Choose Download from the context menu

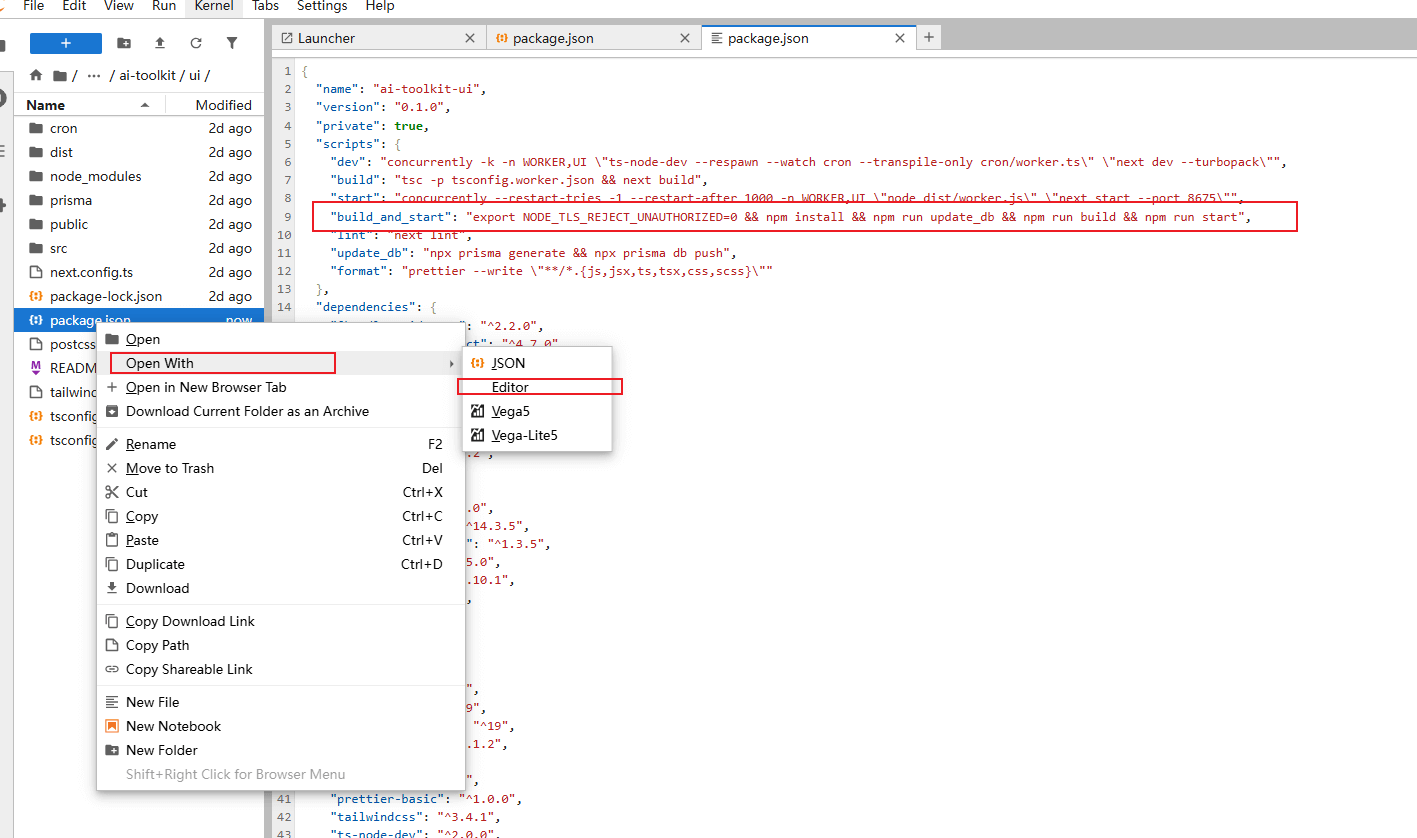(281, 588)
